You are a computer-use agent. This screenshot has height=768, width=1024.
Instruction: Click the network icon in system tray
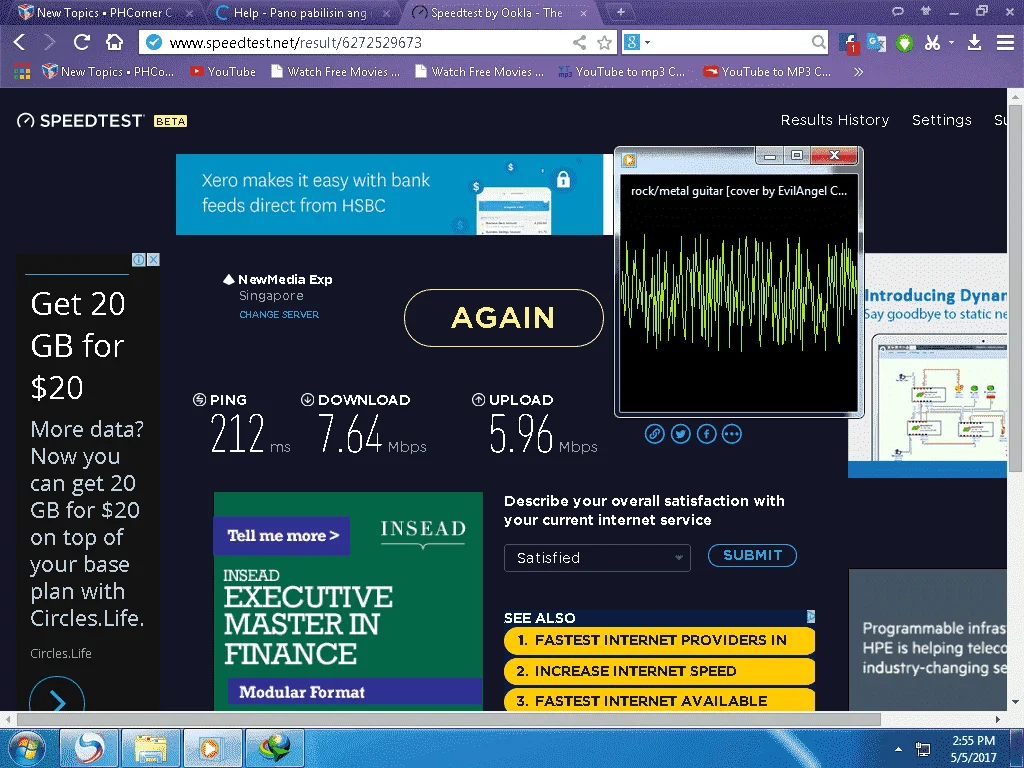coord(923,748)
